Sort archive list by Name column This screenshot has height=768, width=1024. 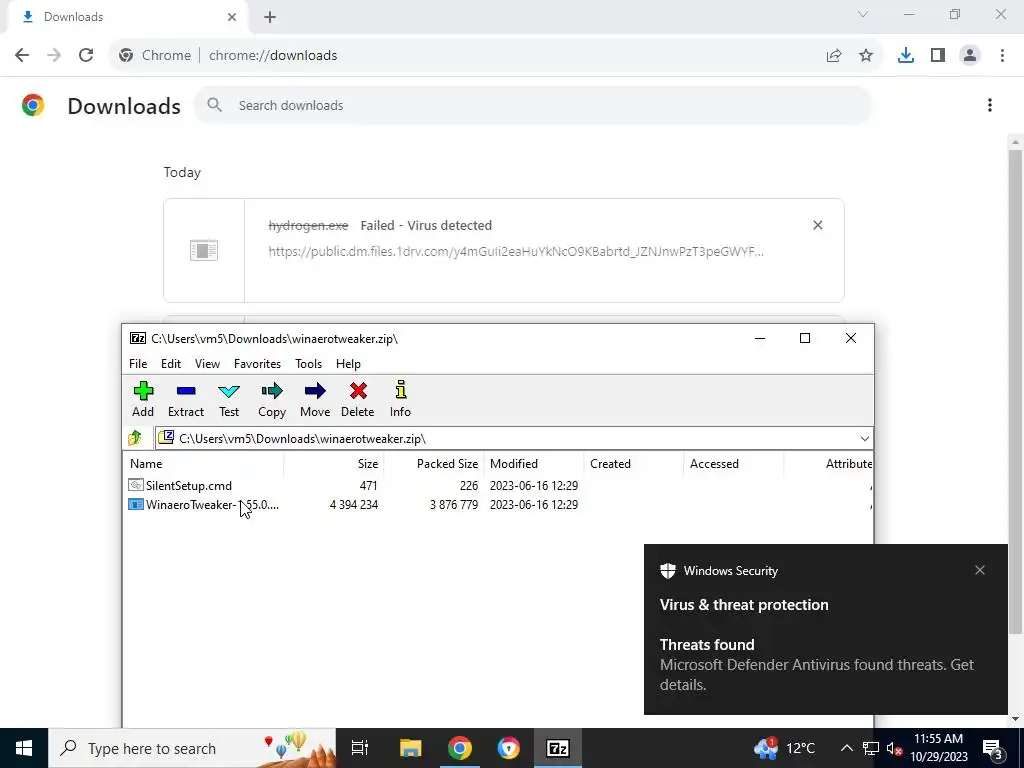pos(203,464)
